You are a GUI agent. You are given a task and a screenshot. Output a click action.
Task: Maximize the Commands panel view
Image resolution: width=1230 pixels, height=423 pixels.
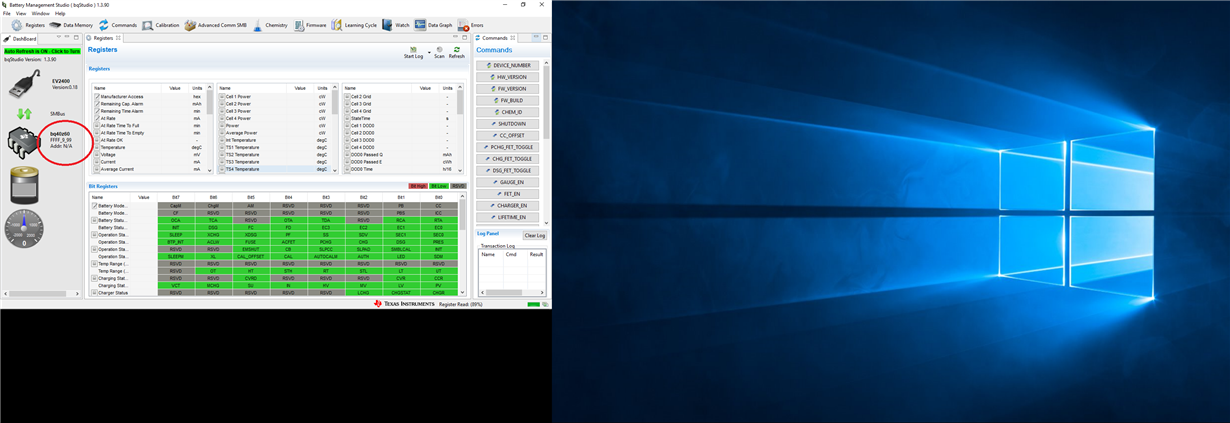pos(545,38)
